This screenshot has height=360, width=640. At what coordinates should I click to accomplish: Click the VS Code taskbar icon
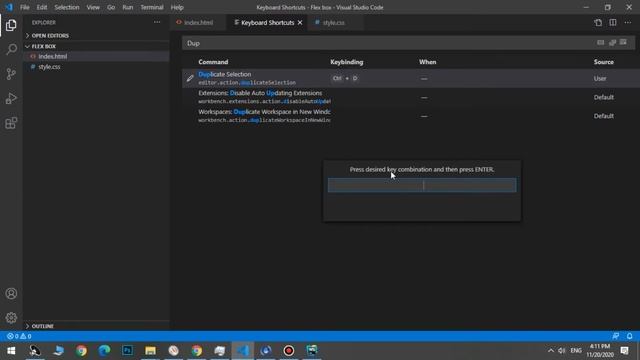point(243,351)
